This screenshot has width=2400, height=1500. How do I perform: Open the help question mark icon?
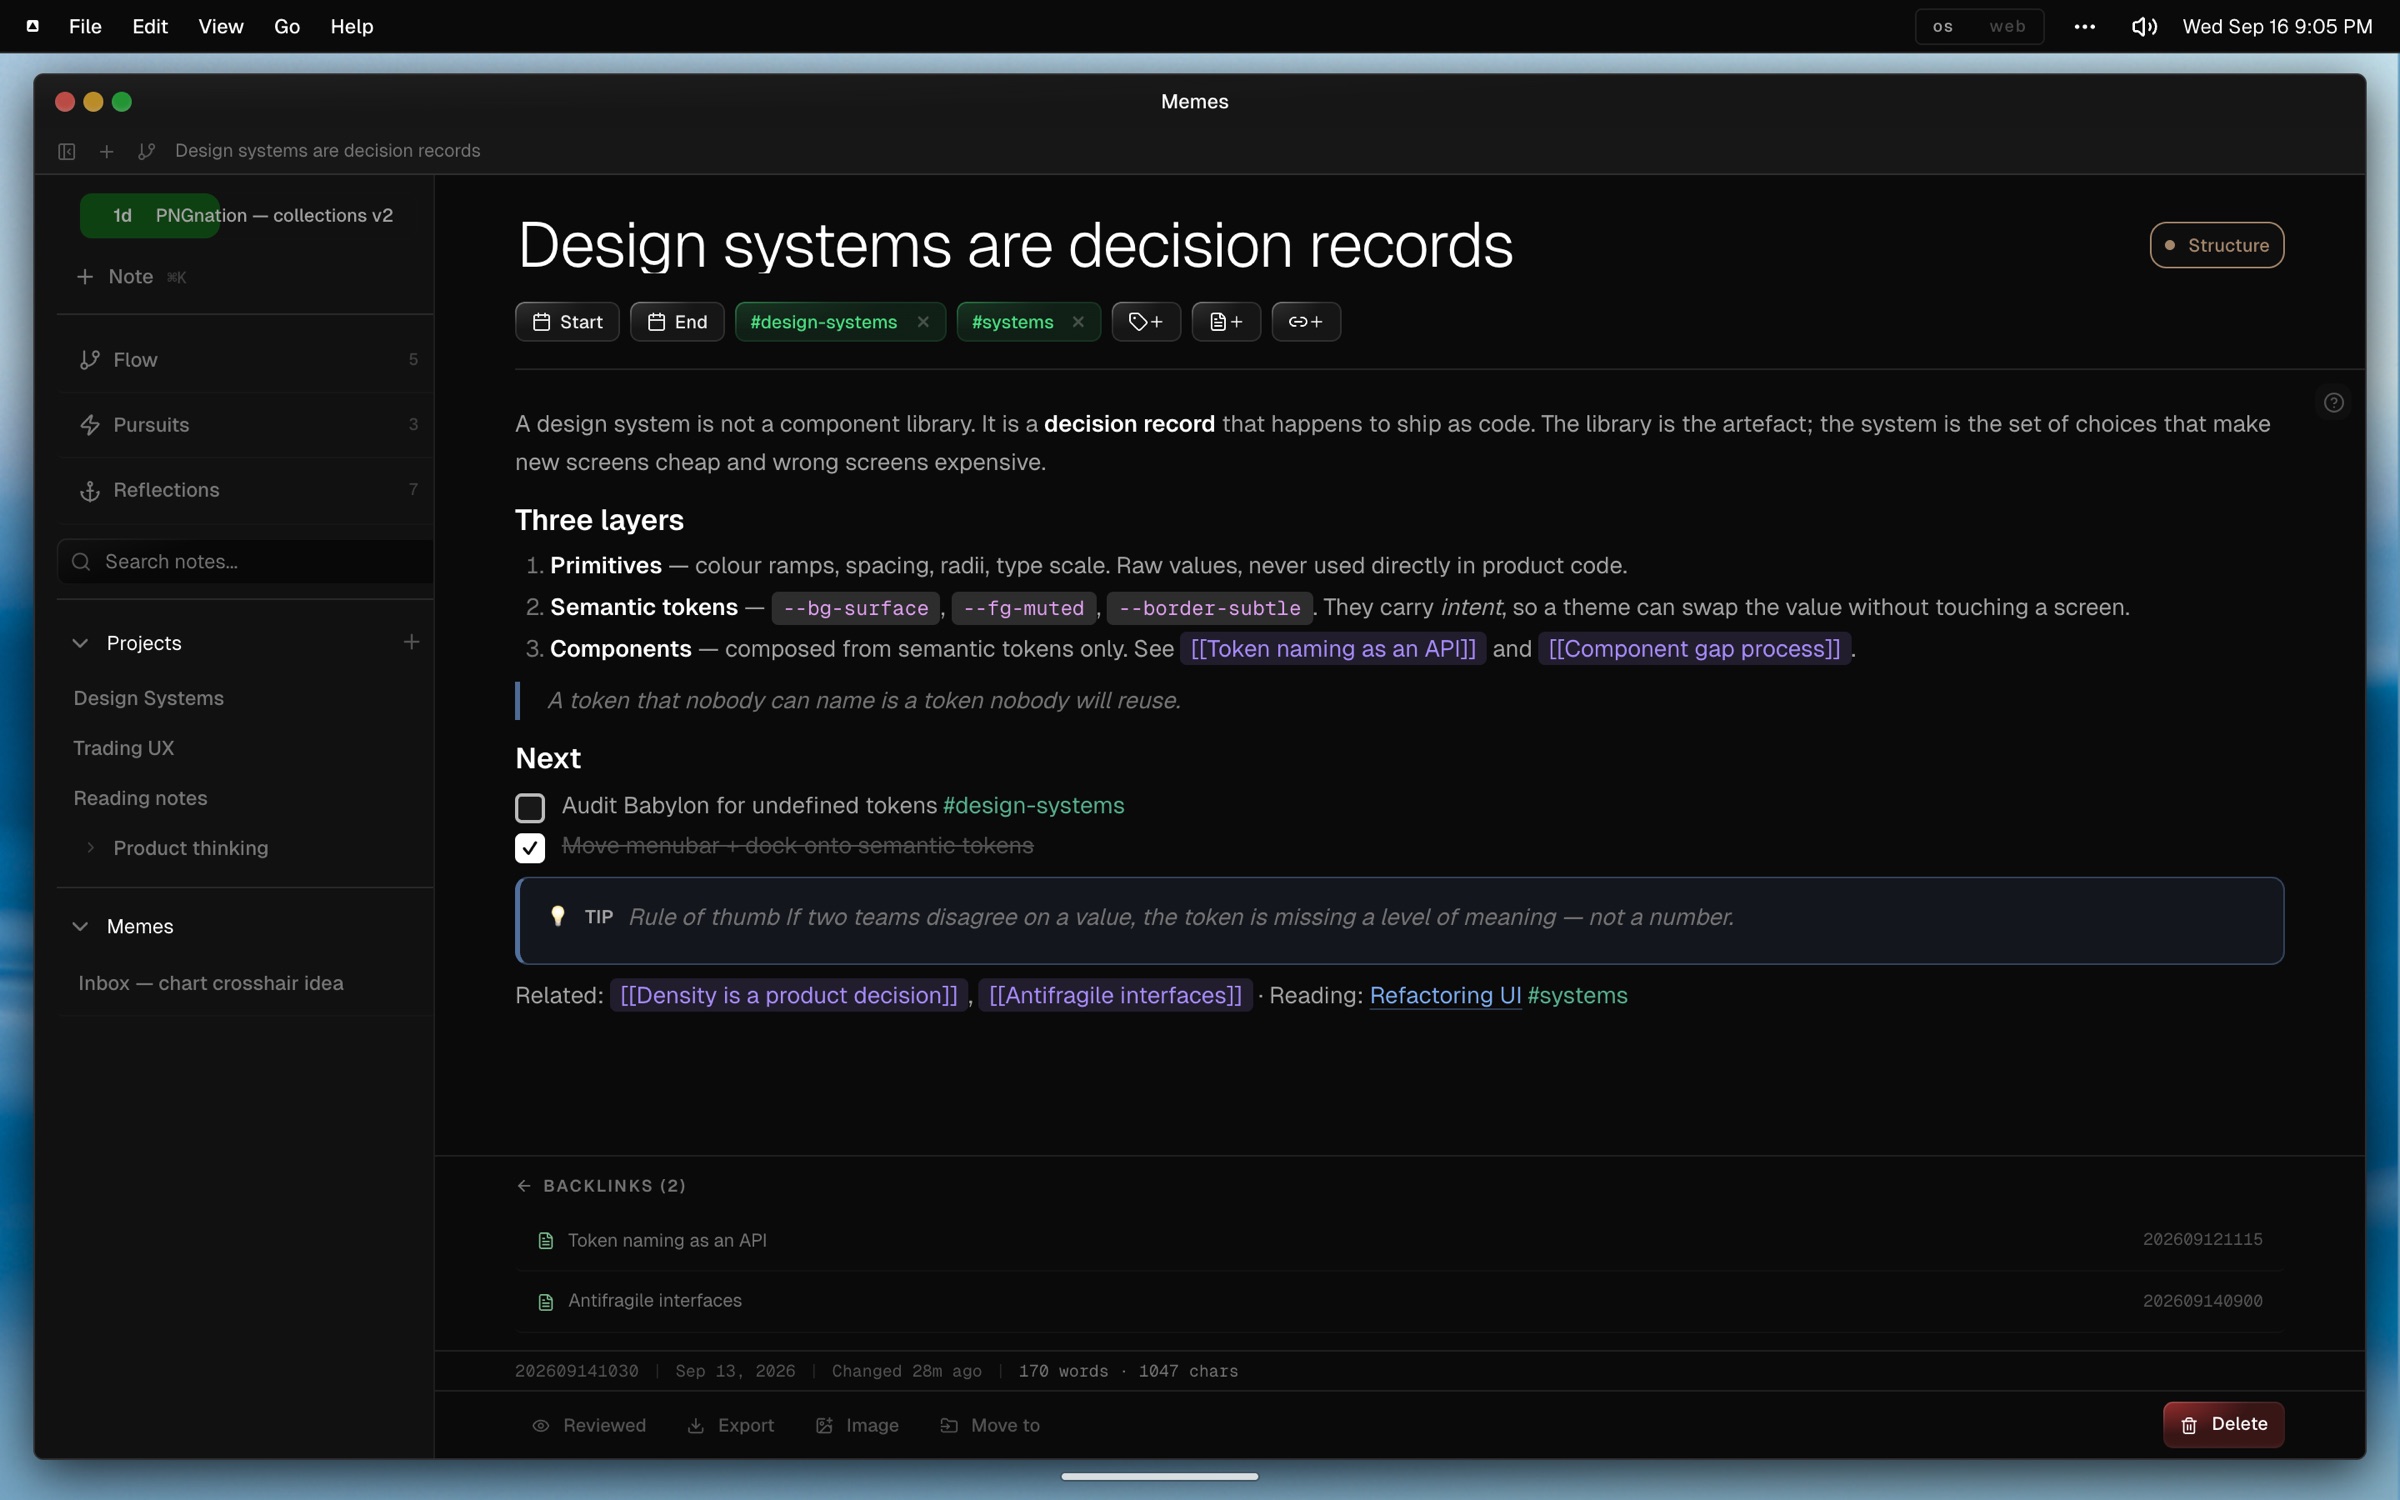click(2334, 403)
